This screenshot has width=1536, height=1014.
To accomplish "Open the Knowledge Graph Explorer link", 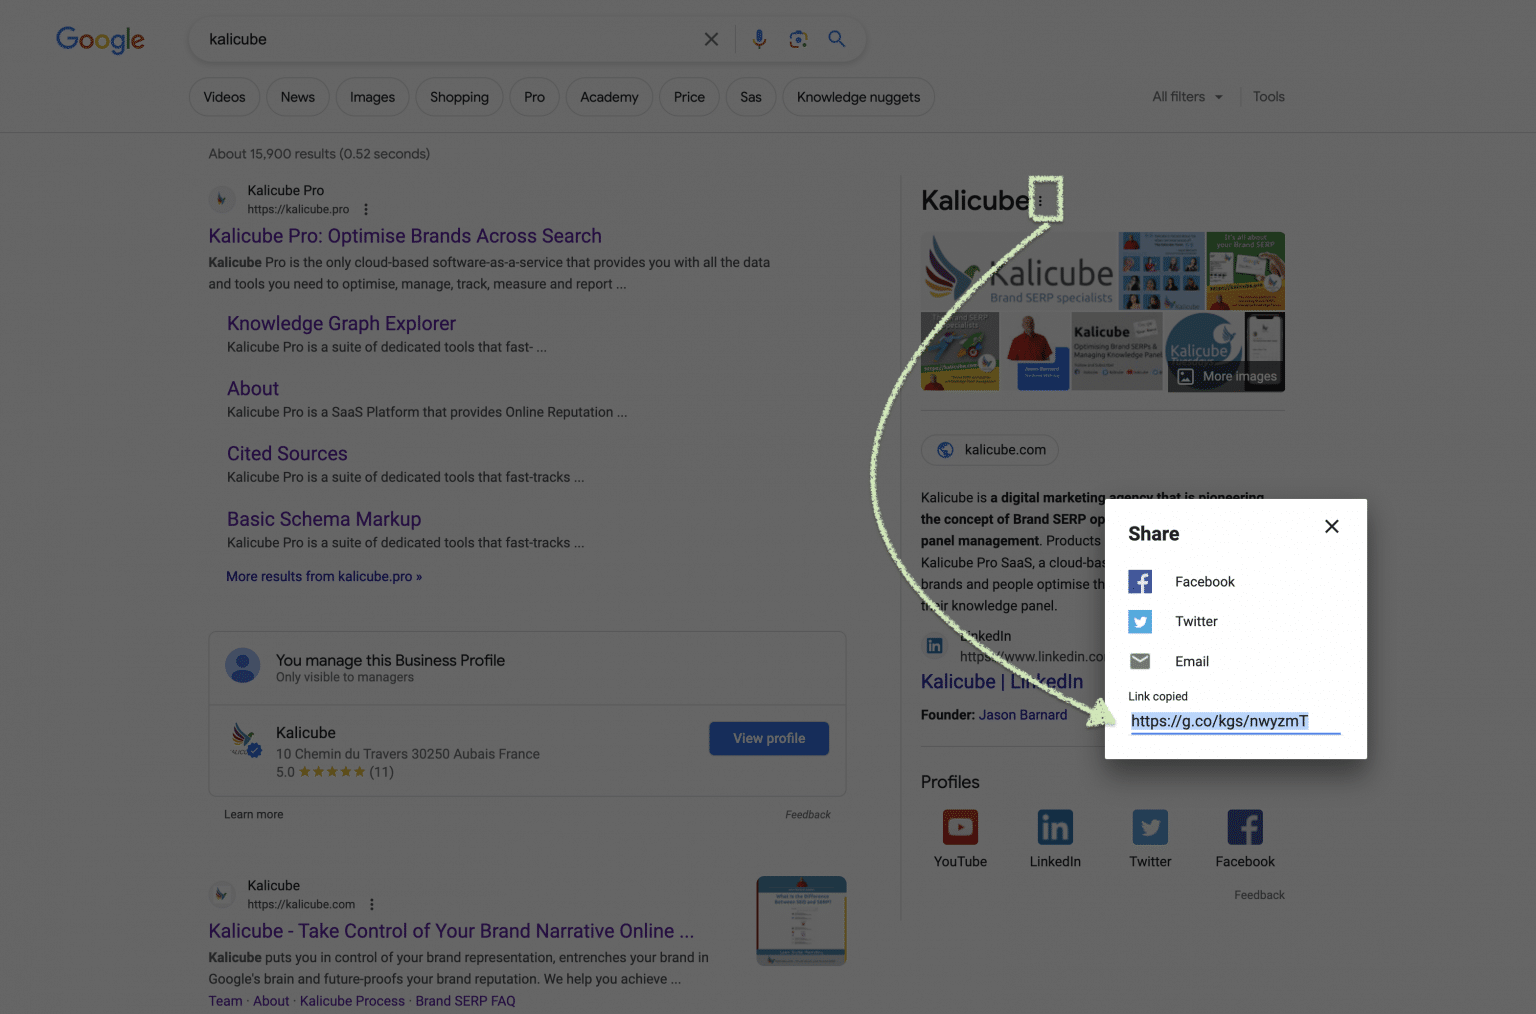I will [341, 323].
